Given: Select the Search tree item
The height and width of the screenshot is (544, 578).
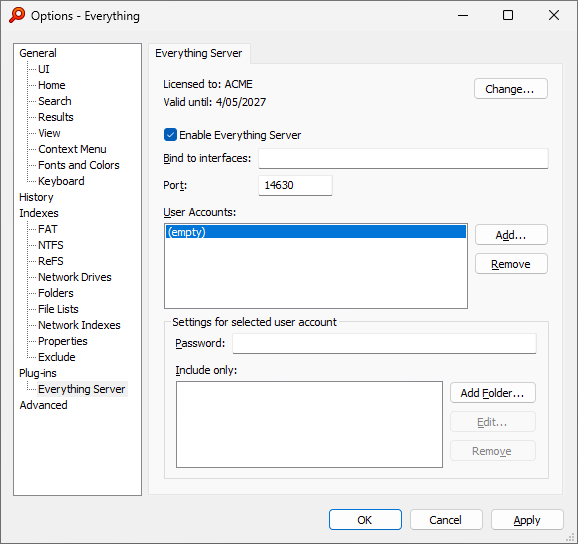Looking at the screenshot, I should click(55, 101).
